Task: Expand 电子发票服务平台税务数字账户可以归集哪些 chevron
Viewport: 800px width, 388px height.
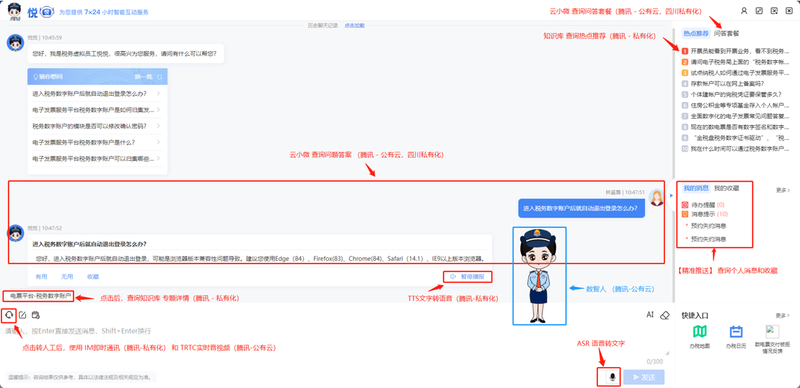Action: click(x=159, y=158)
